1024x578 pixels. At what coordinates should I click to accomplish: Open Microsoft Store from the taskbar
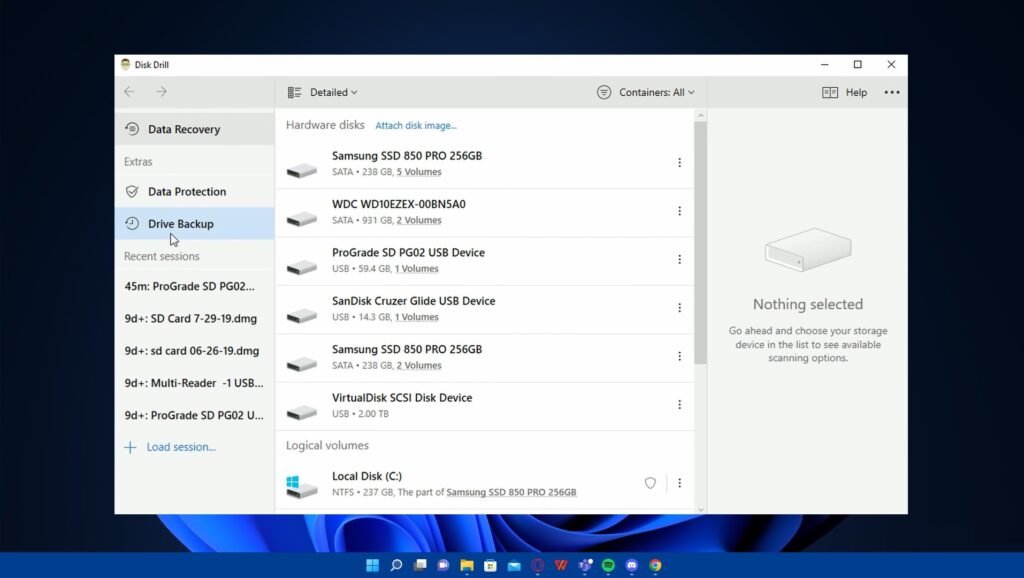(x=490, y=566)
